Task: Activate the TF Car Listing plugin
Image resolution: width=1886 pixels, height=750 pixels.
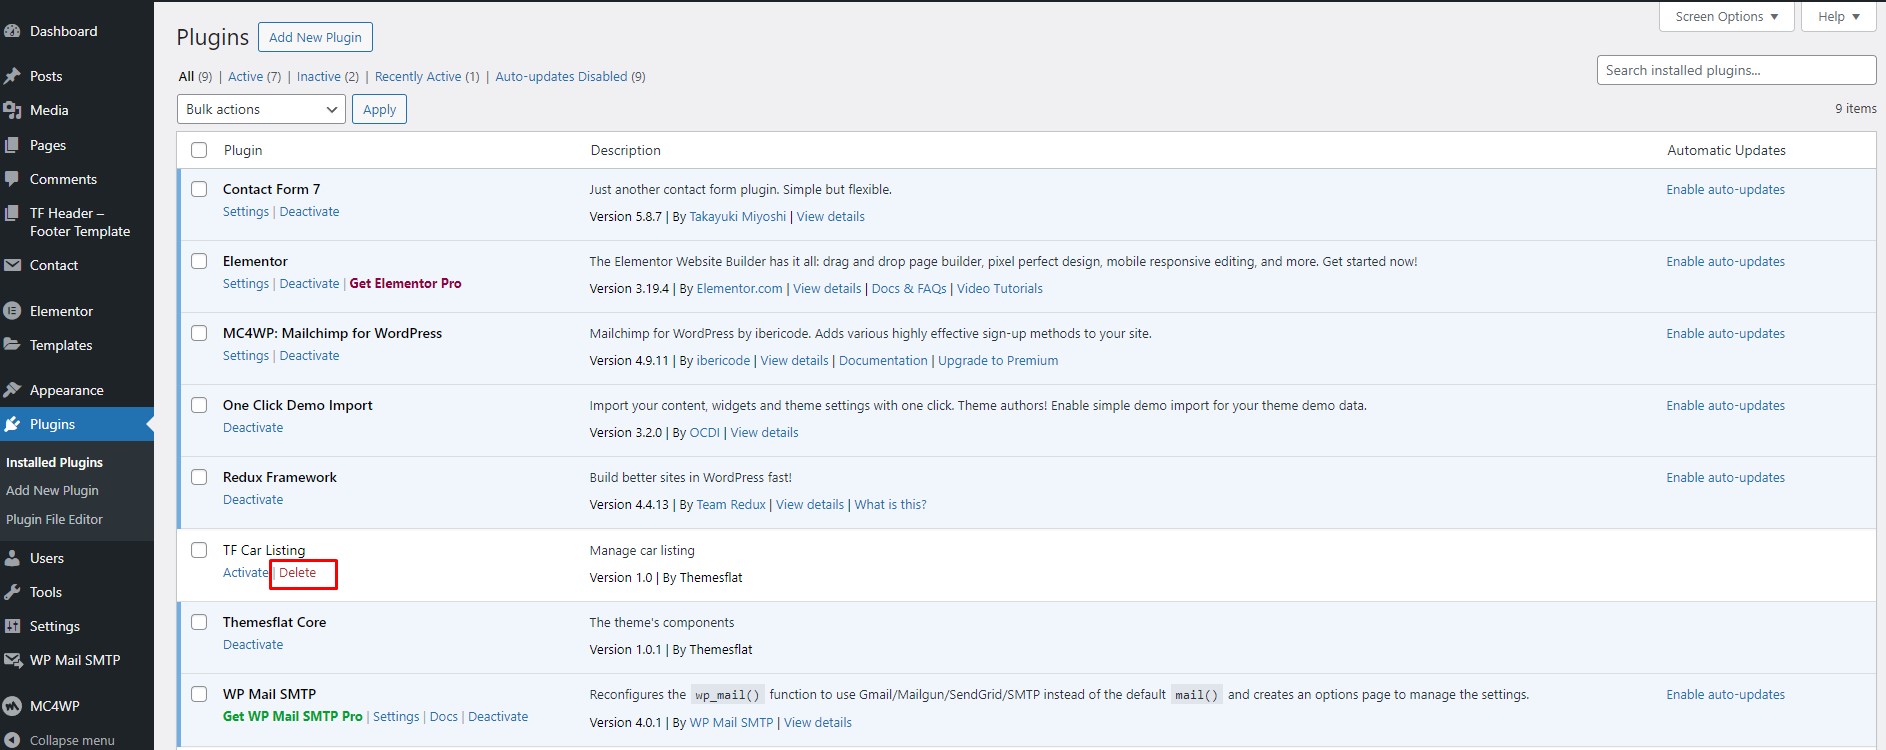Action: pos(246,573)
